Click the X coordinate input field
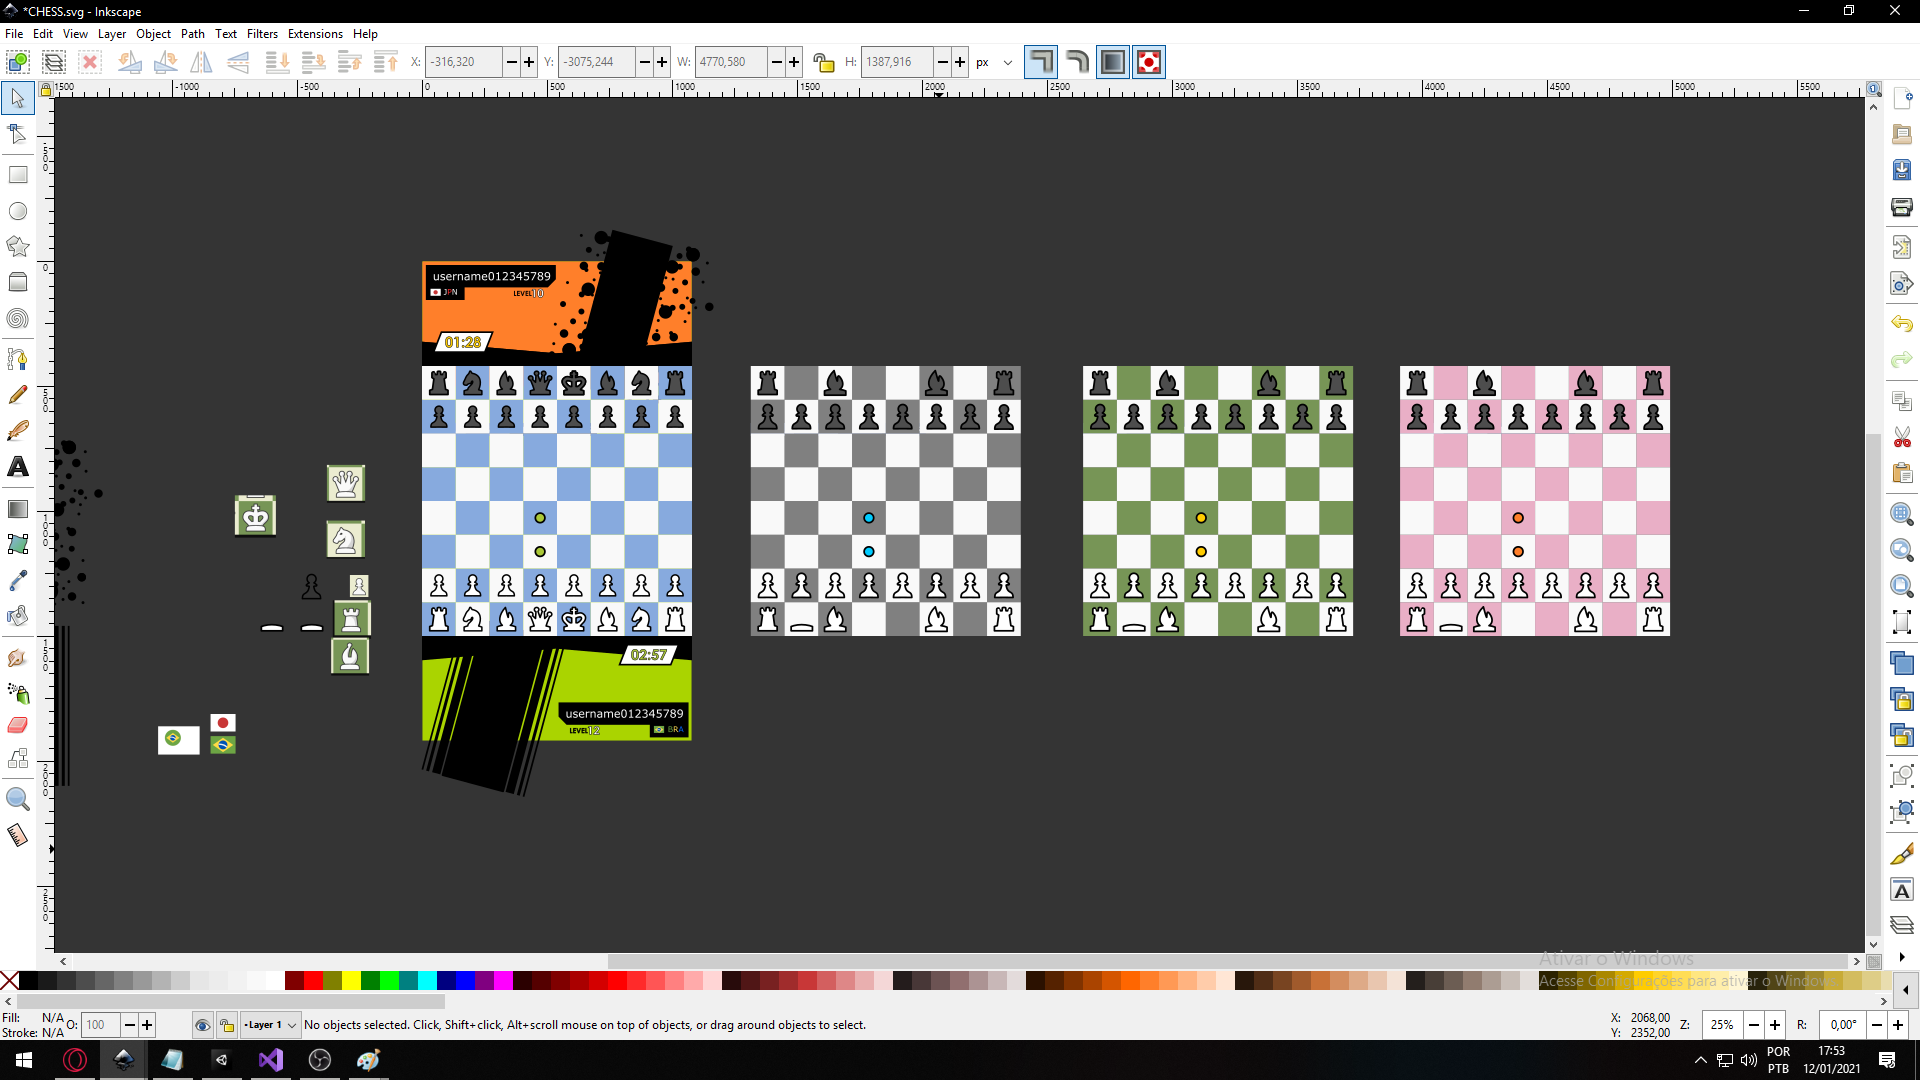The image size is (1920, 1080). coord(463,62)
